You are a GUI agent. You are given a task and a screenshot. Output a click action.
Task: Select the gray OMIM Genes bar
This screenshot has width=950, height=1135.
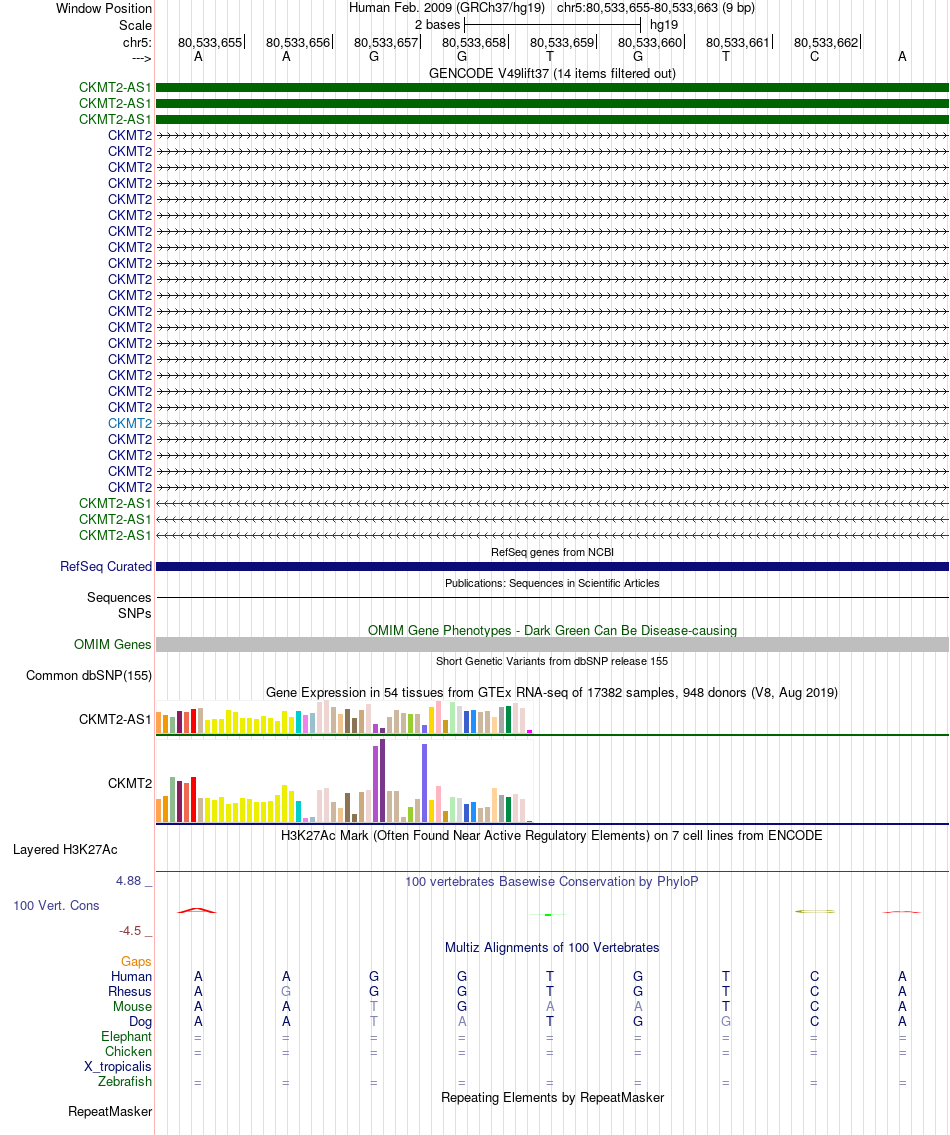[552, 644]
